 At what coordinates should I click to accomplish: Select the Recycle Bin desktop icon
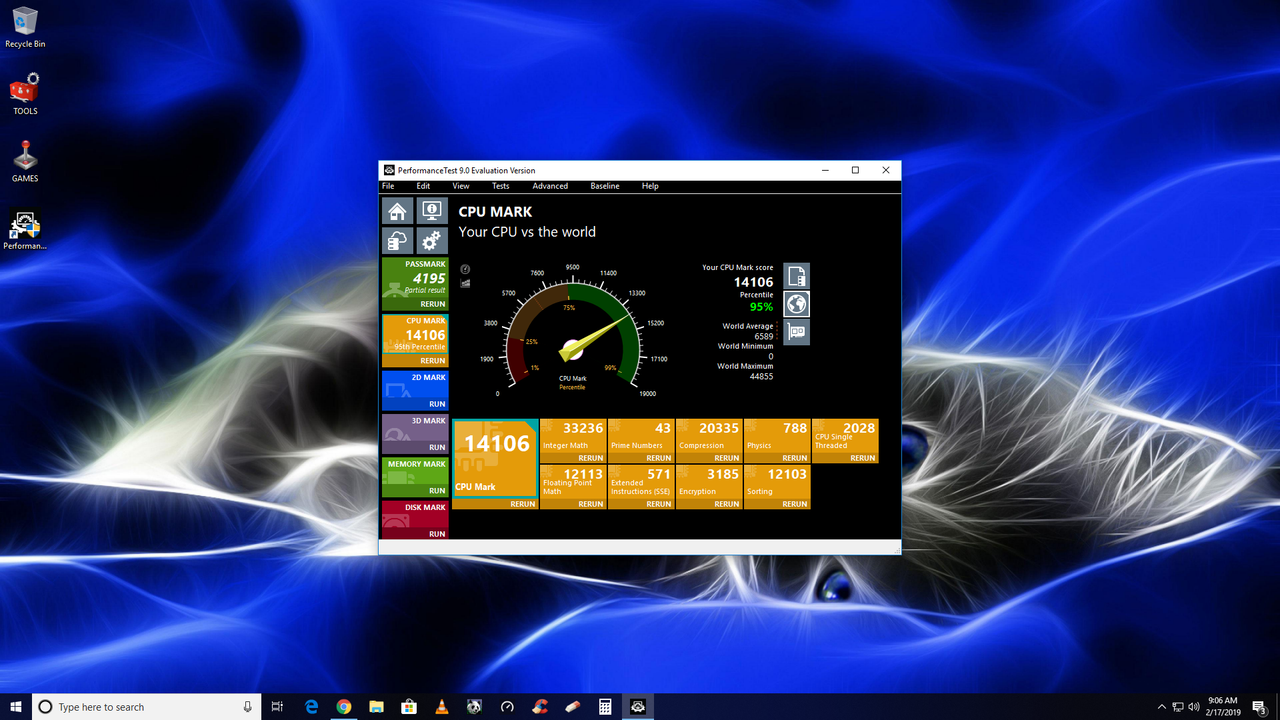pos(25,28)
